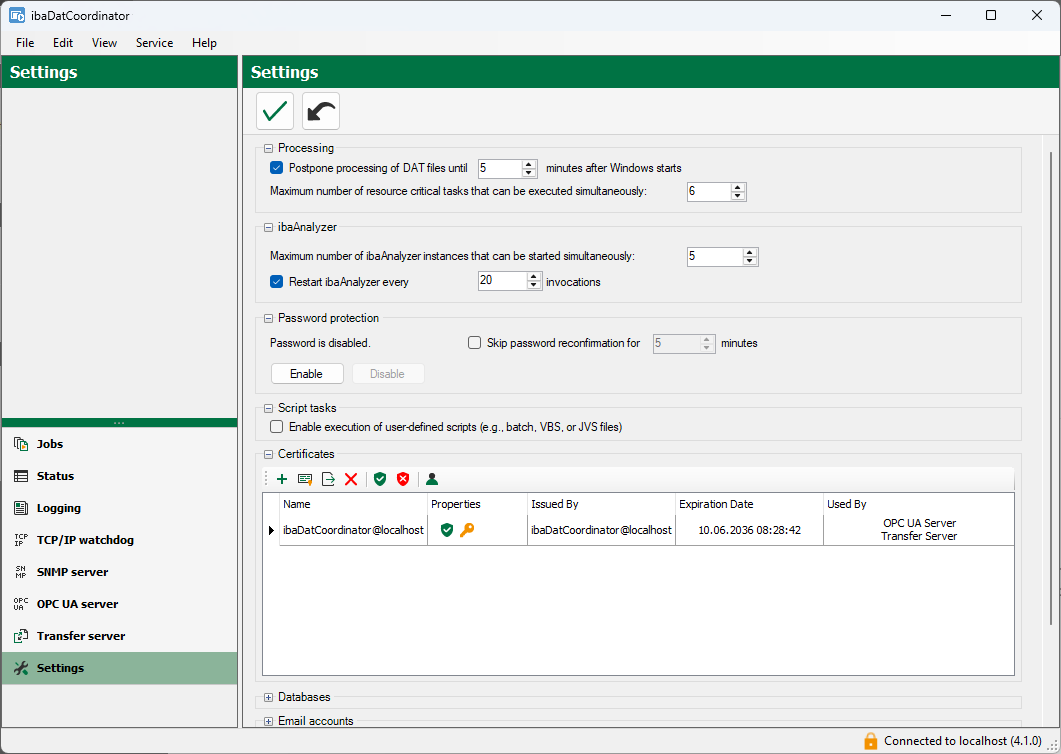
Task: Click the Jobs sidebar icon
Action: tap(21, 444)
